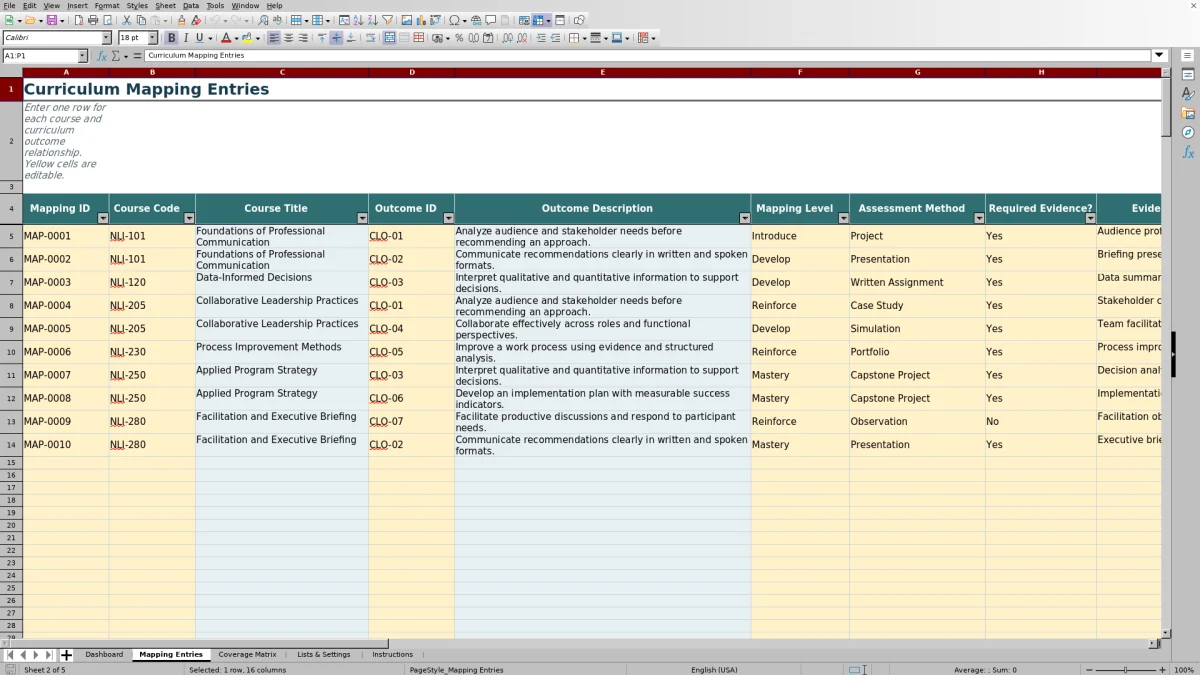1200x675 pixels.
Task: Click the formula input line
Action: (648, 56)
